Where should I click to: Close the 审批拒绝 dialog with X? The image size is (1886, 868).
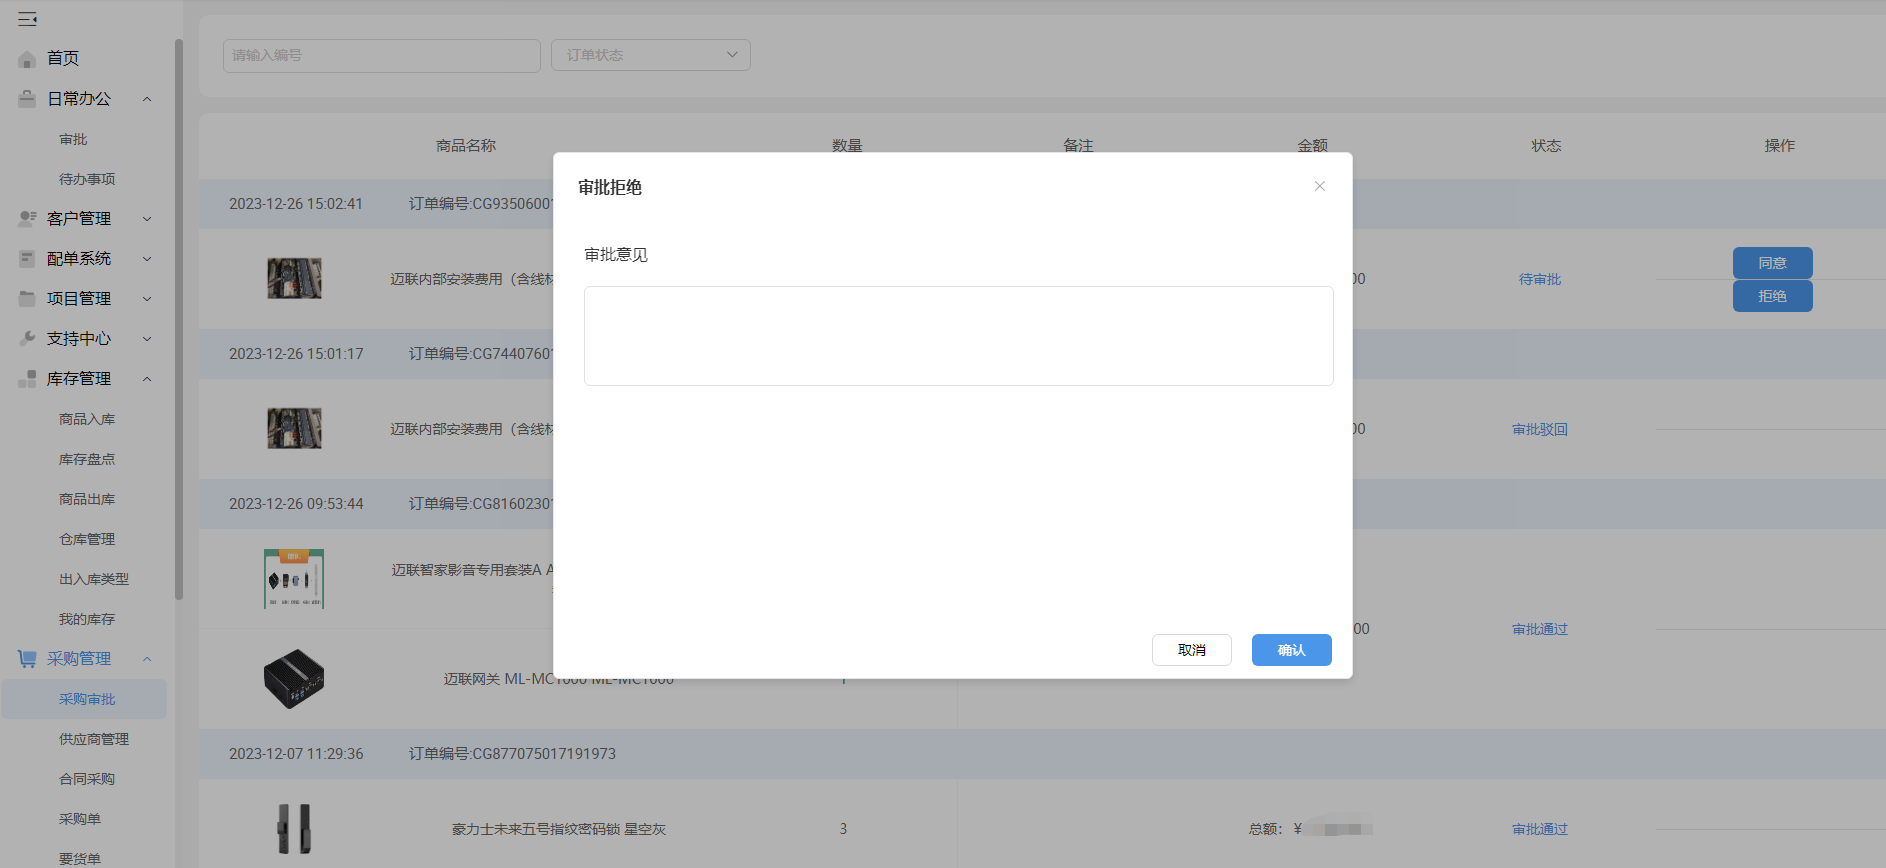(1320, 186)
